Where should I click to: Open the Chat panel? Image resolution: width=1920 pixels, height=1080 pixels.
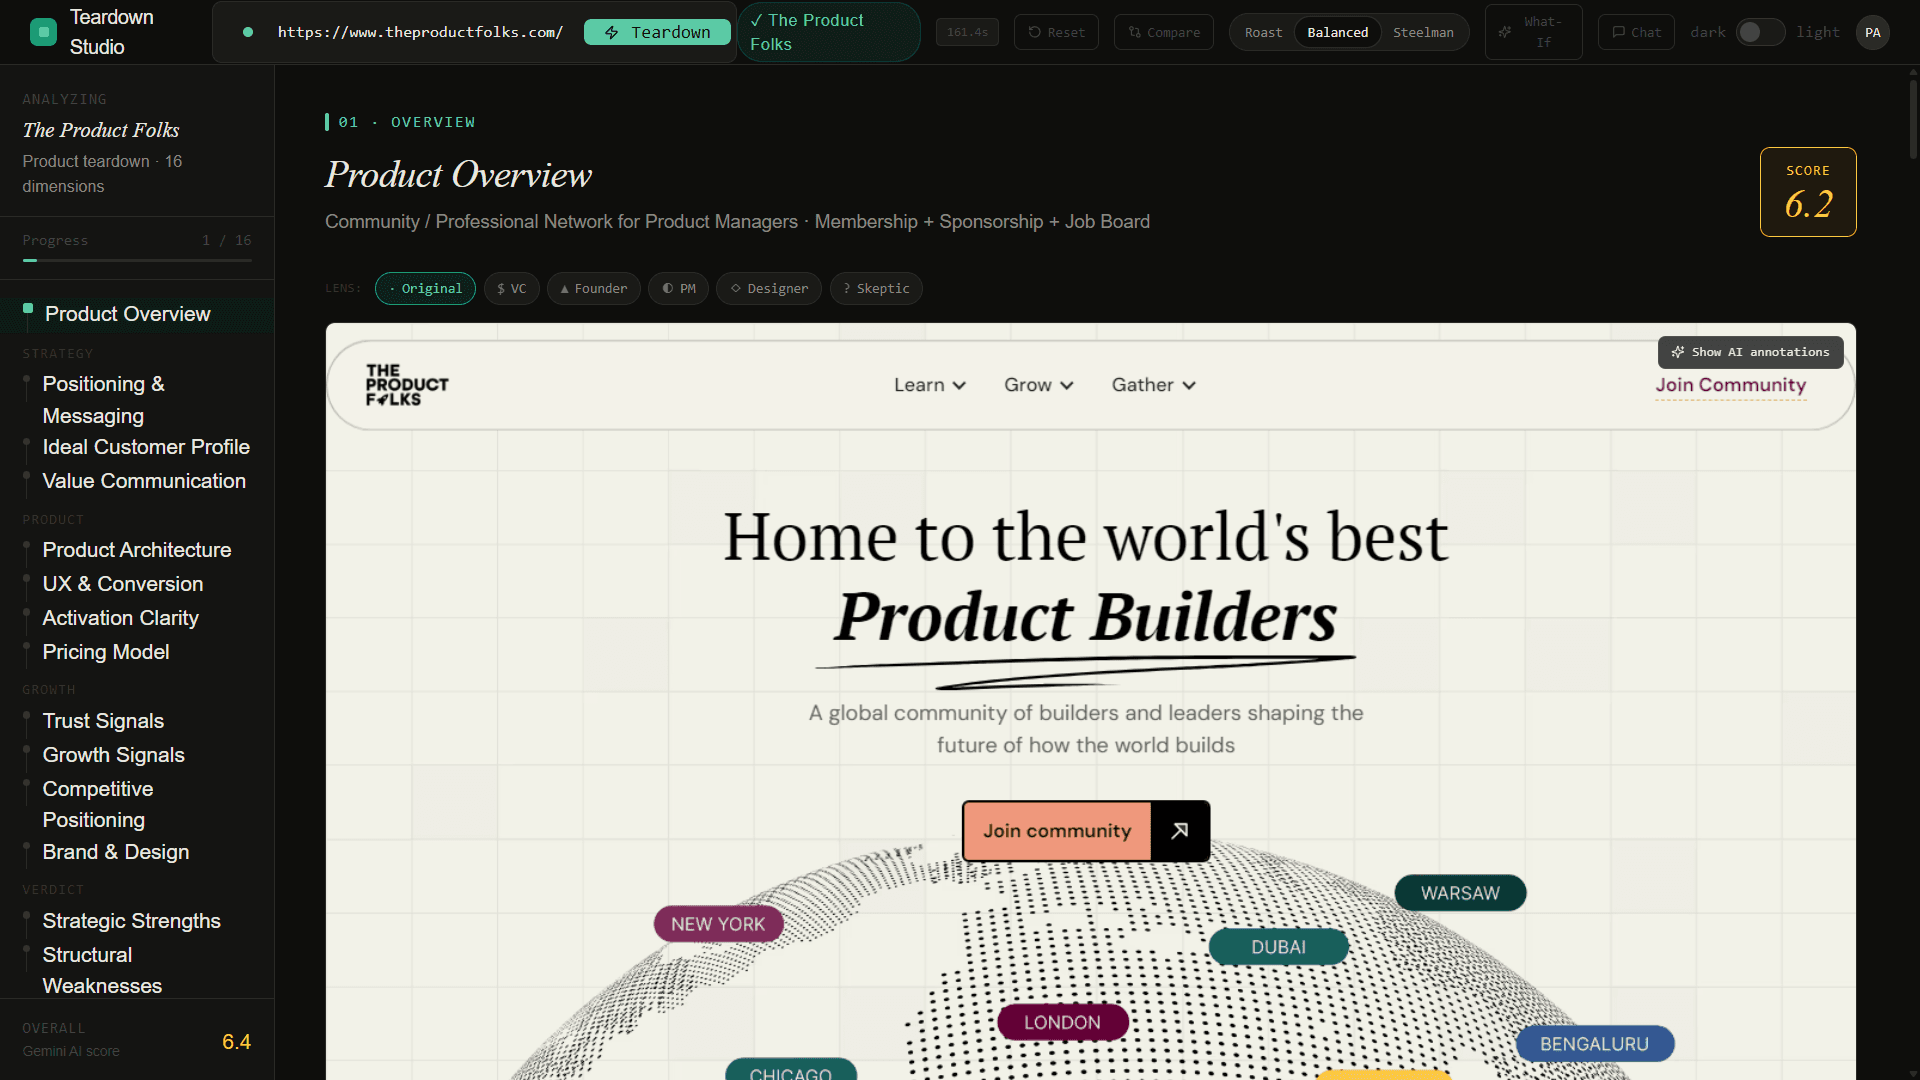tap(1636, 32)
